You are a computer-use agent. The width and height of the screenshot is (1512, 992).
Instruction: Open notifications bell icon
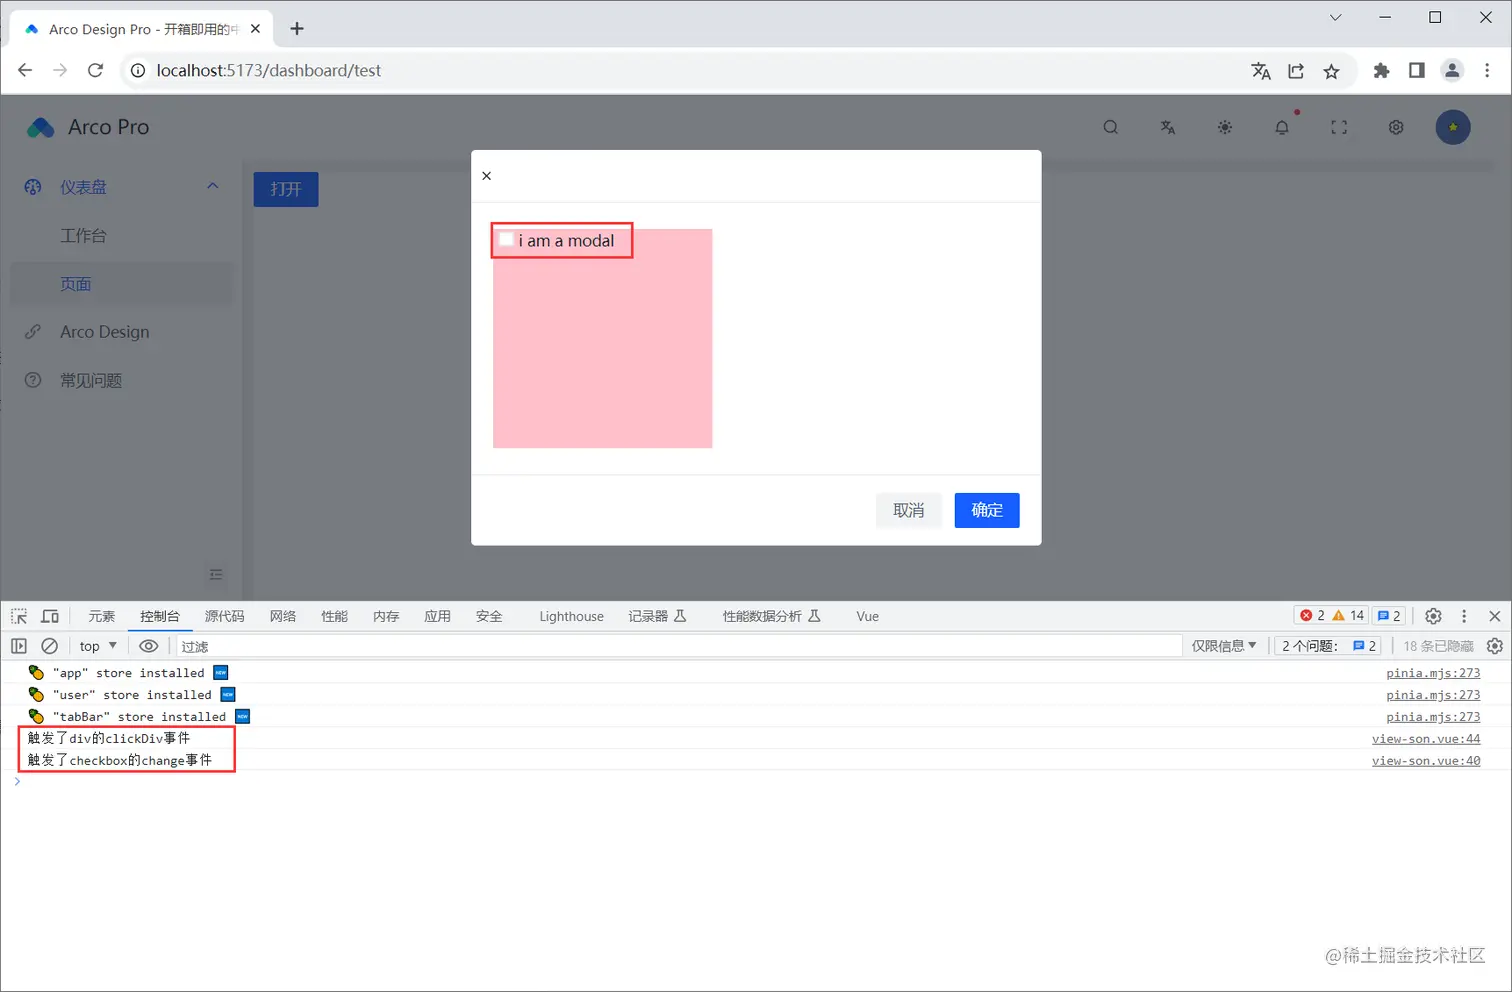click(x=1281, y=127)
